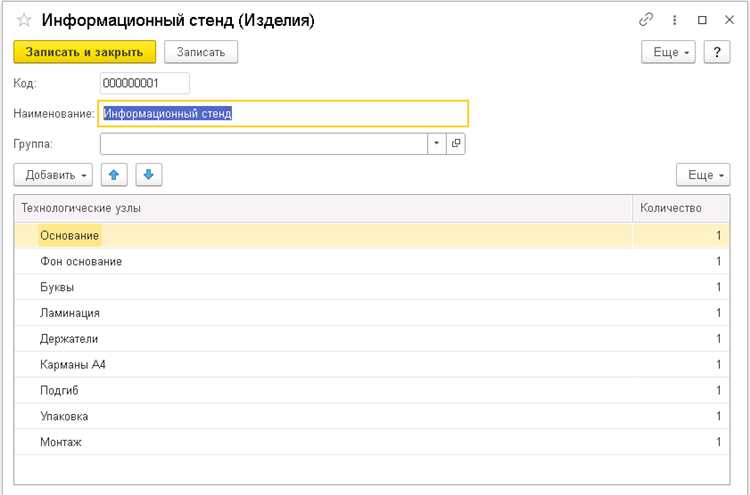Sort by Количество column header
The width and height of the screenshot is (750, 495).
(x=681, y=209)
